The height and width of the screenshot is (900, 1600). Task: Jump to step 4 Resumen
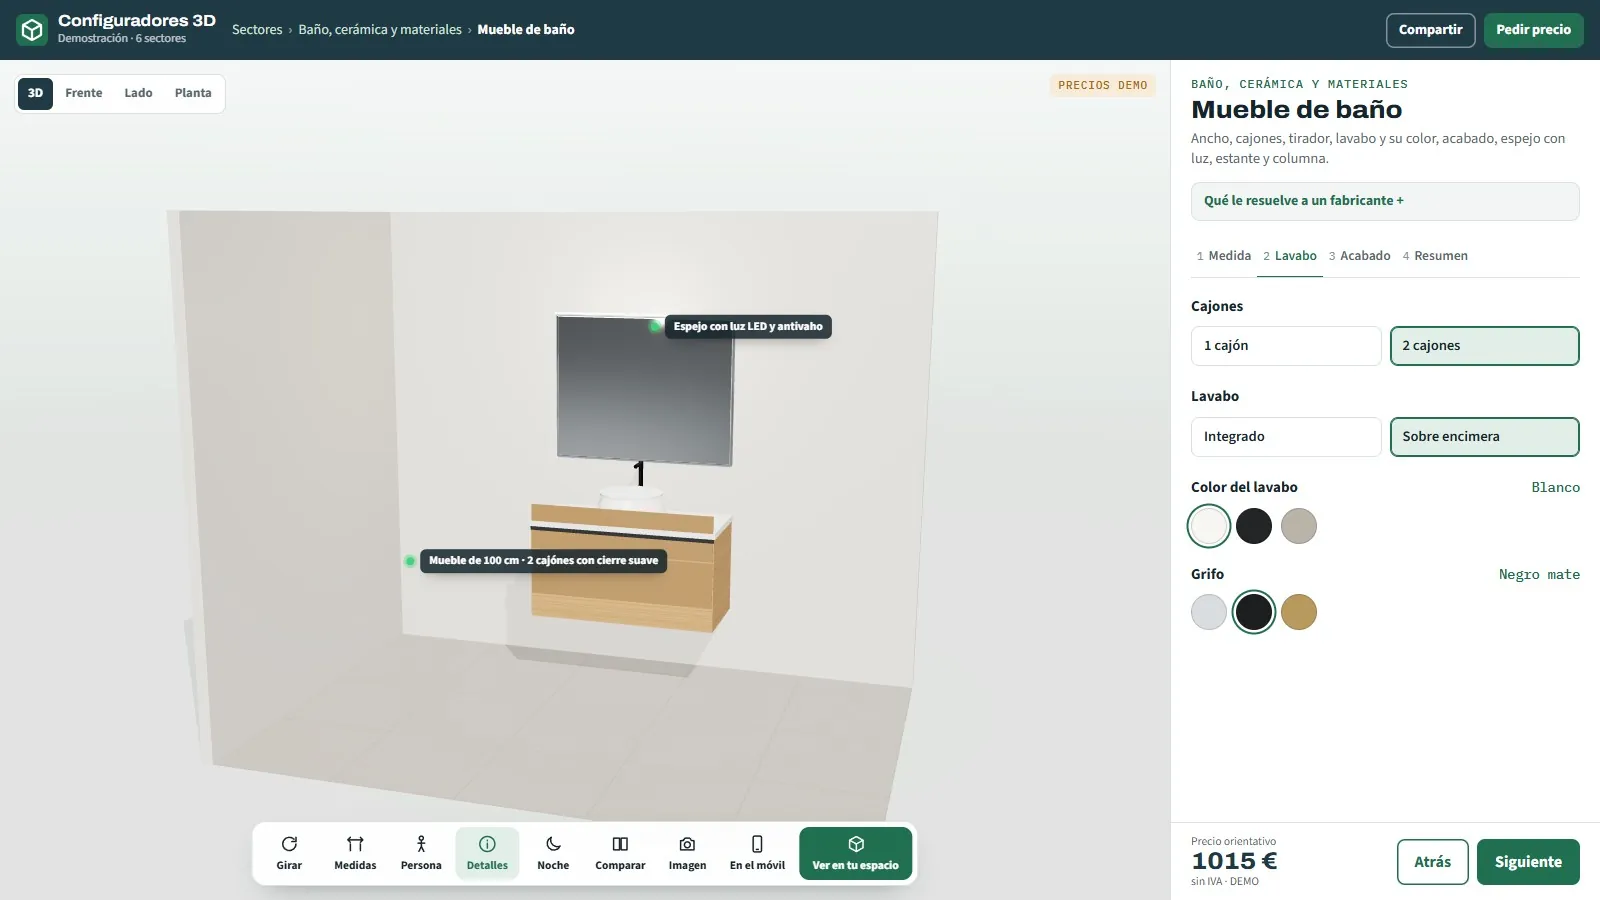pos(1435,256)
